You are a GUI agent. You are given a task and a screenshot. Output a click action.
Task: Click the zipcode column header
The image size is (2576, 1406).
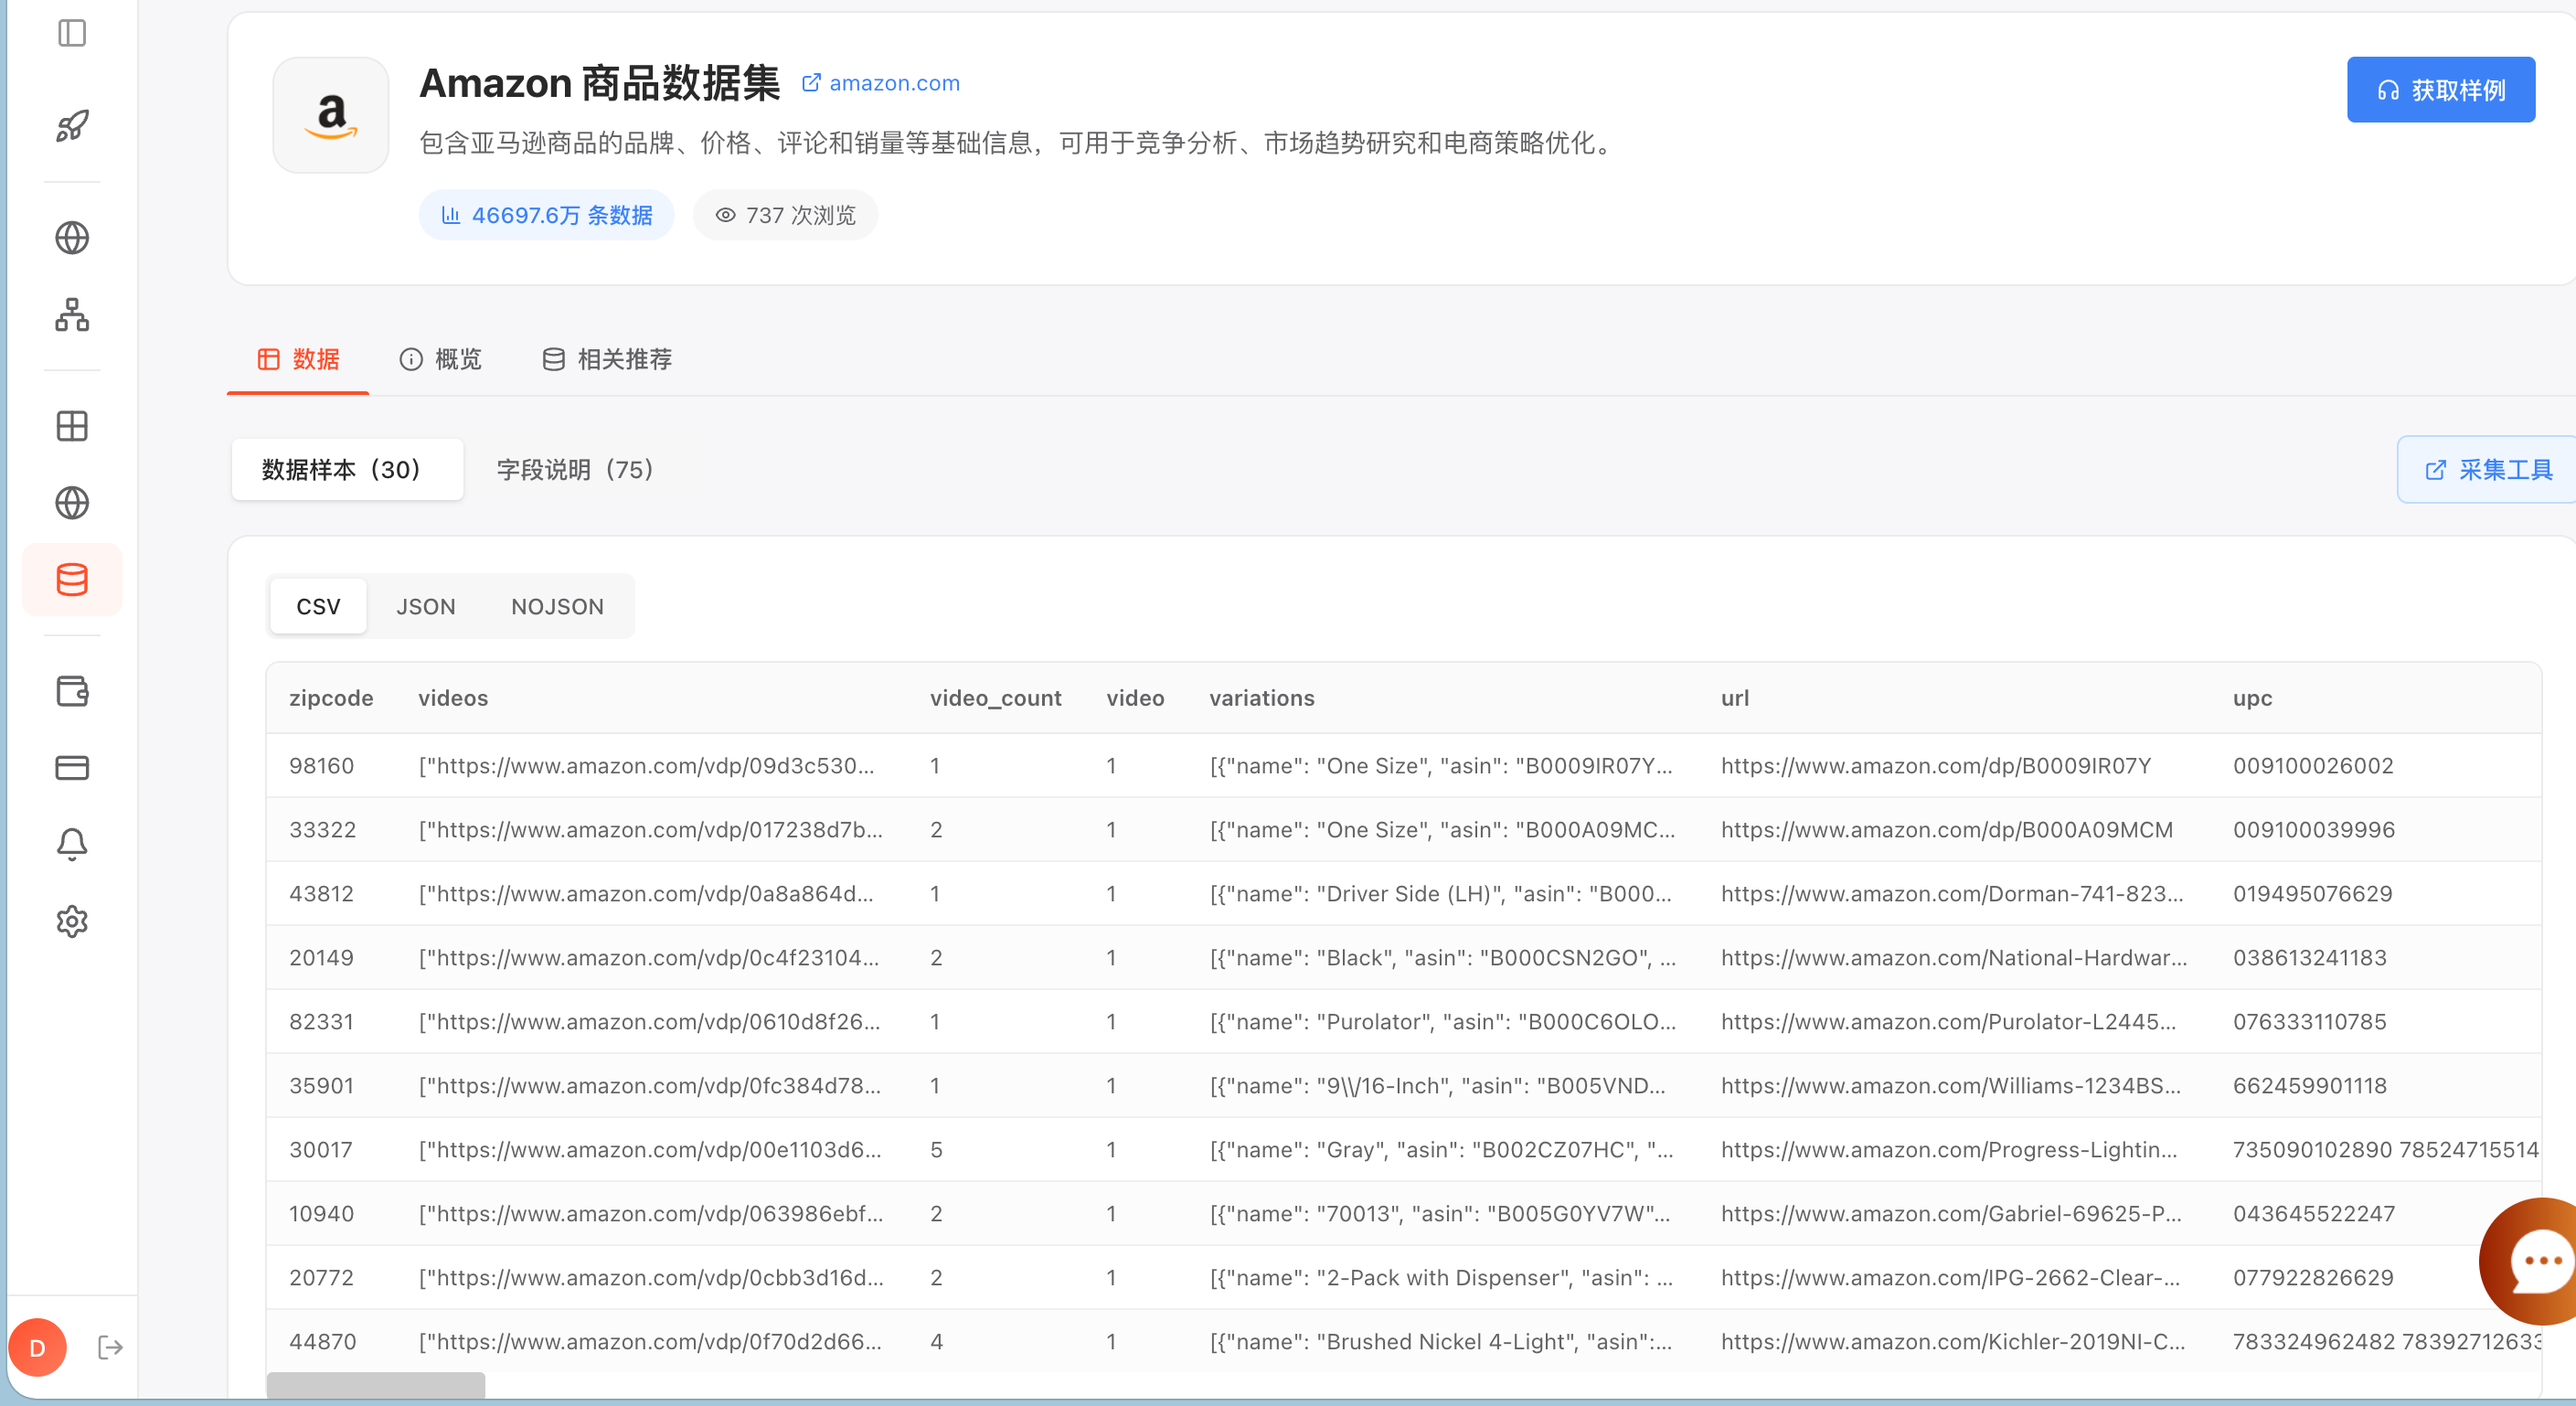[x=331, y=698]
